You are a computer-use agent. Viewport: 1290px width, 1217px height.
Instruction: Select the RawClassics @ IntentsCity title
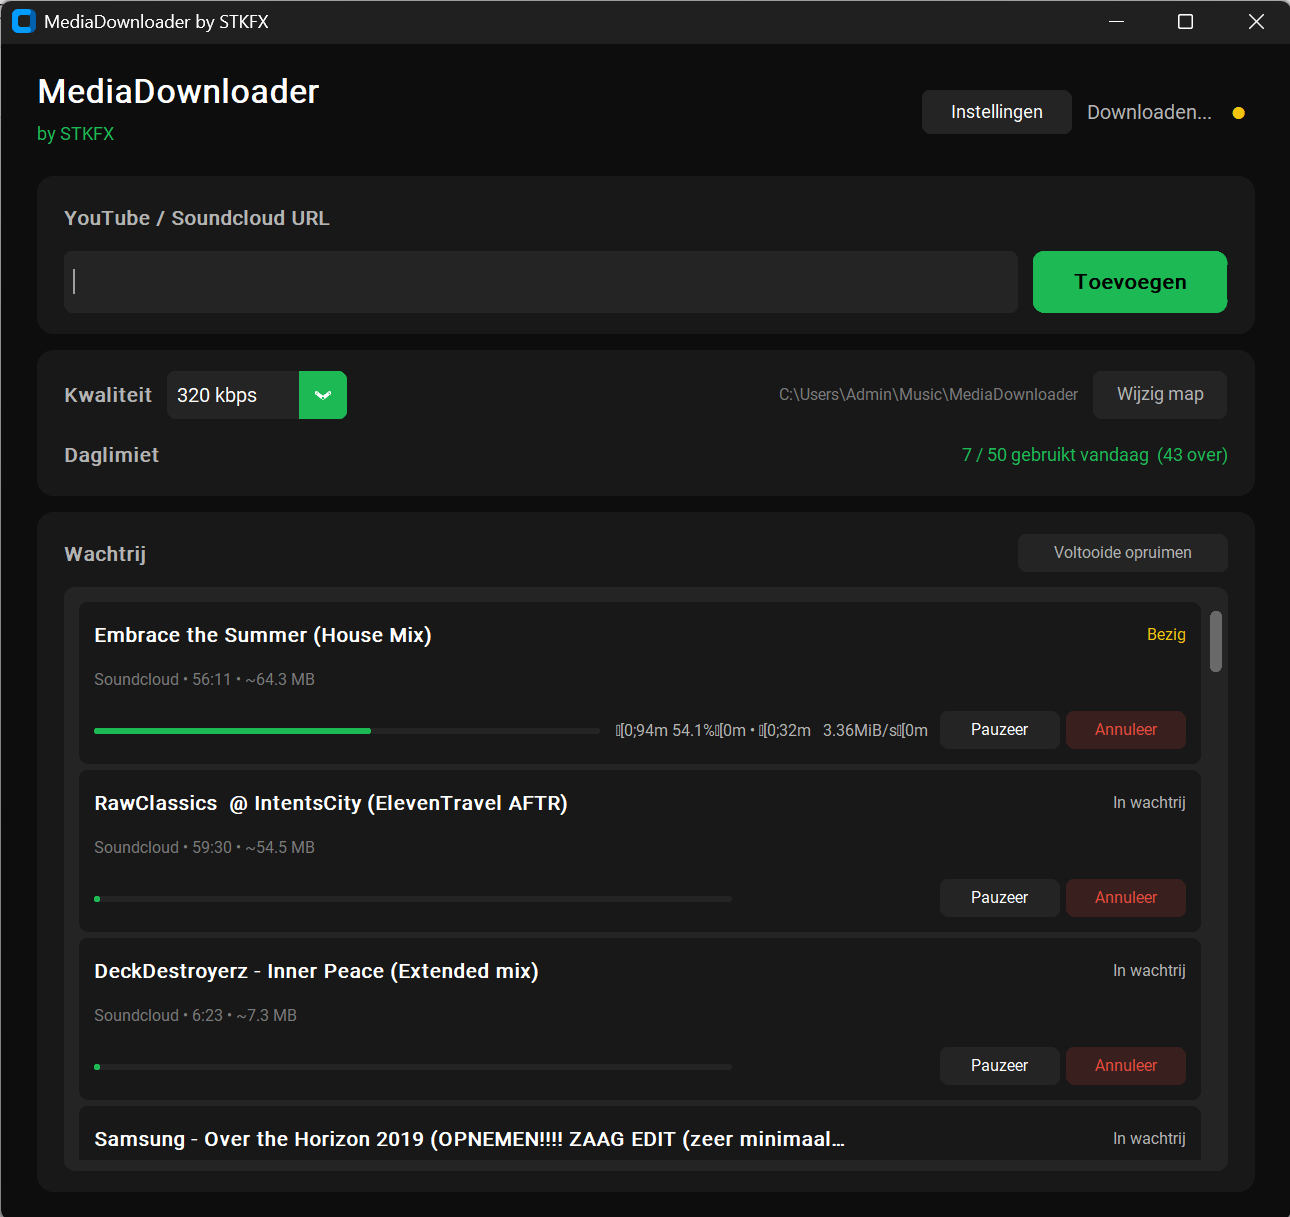coord(331,803)
